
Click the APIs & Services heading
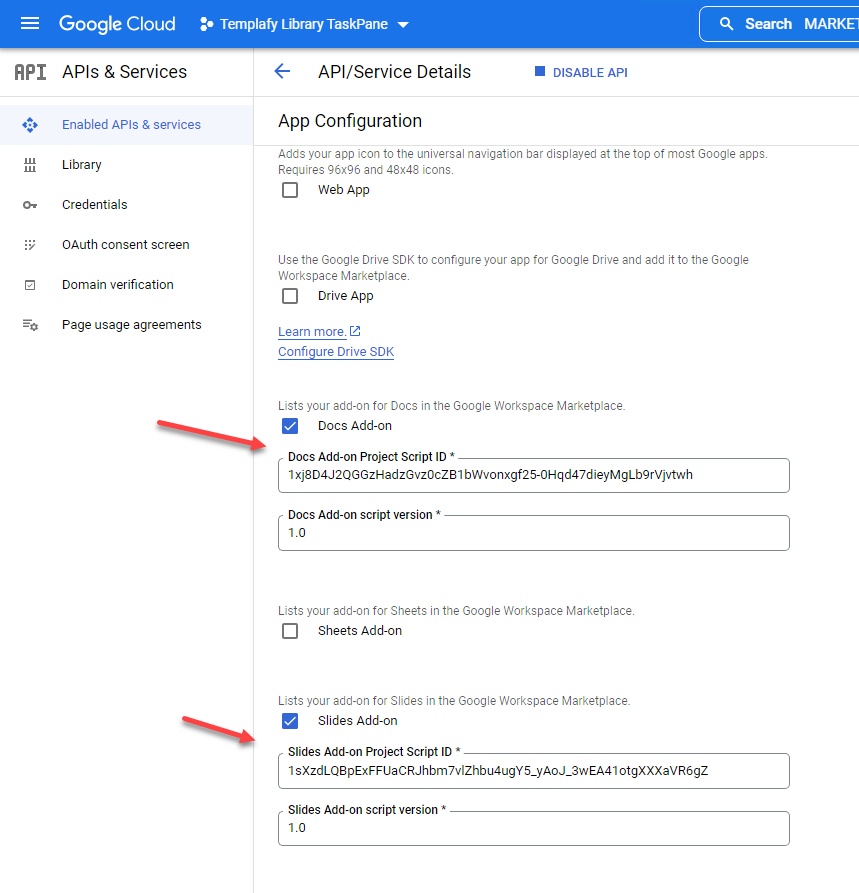[x=124, y=72]
